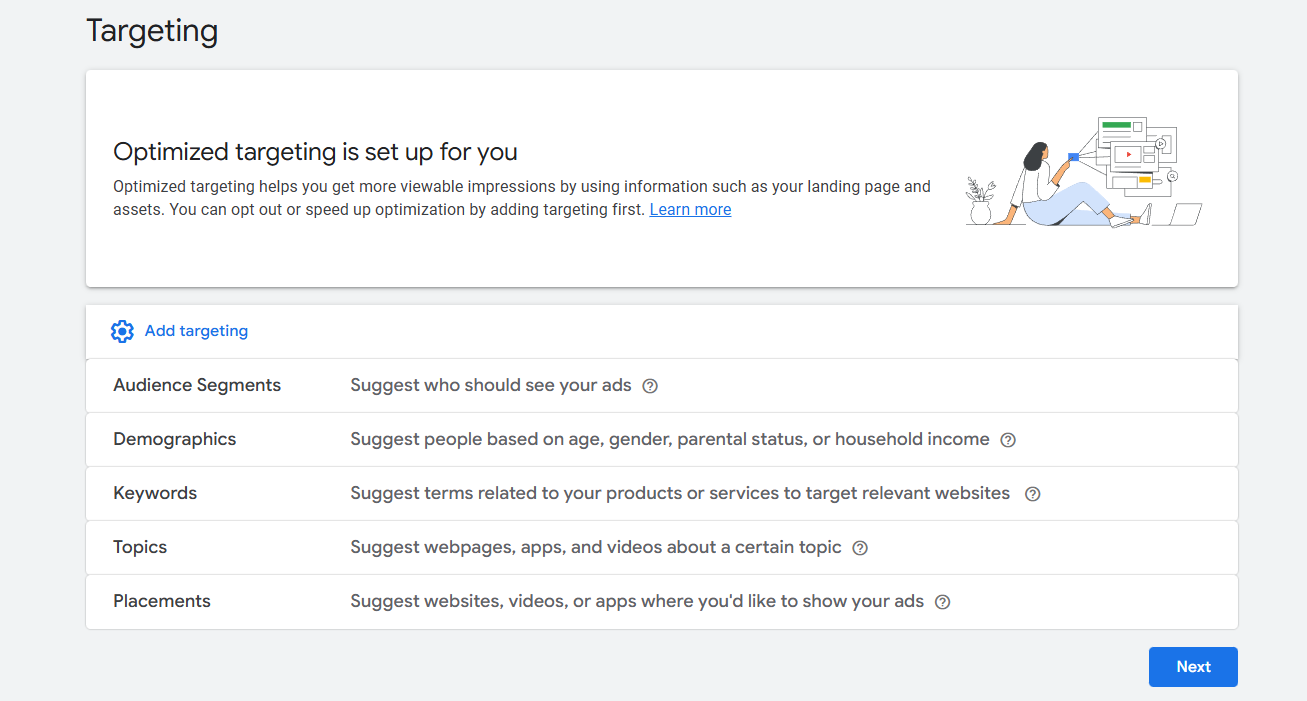This screenshot has height=701, width=1307.
Task: Expand the Audience Segments row
Action: click(197, 385)
